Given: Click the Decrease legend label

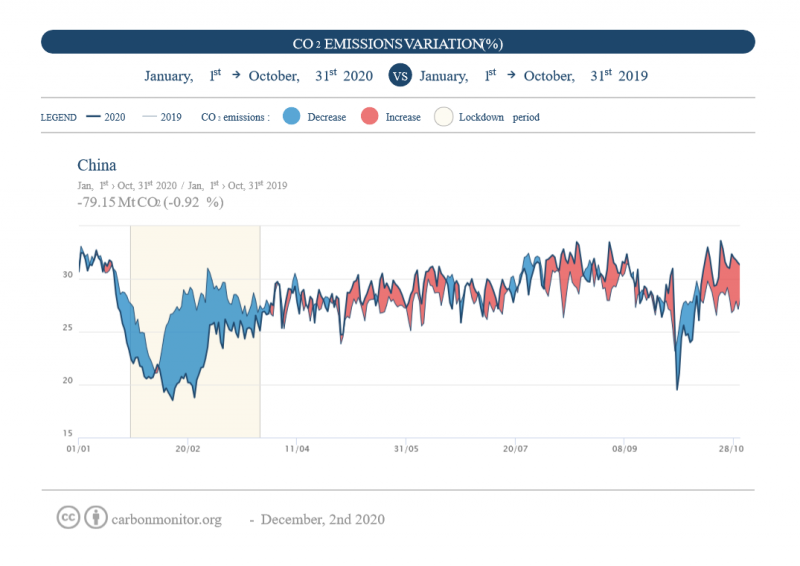Looking at the screenshot, I should (x=327, y=117).
